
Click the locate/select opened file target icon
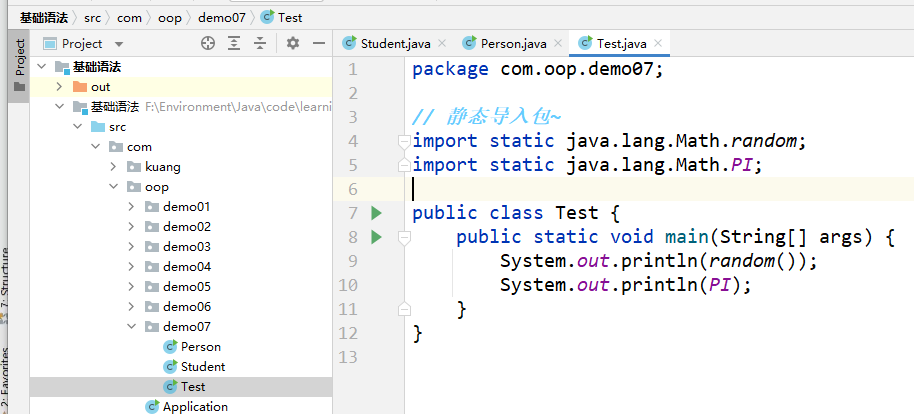pyautogui.click(x=208, y=43)
